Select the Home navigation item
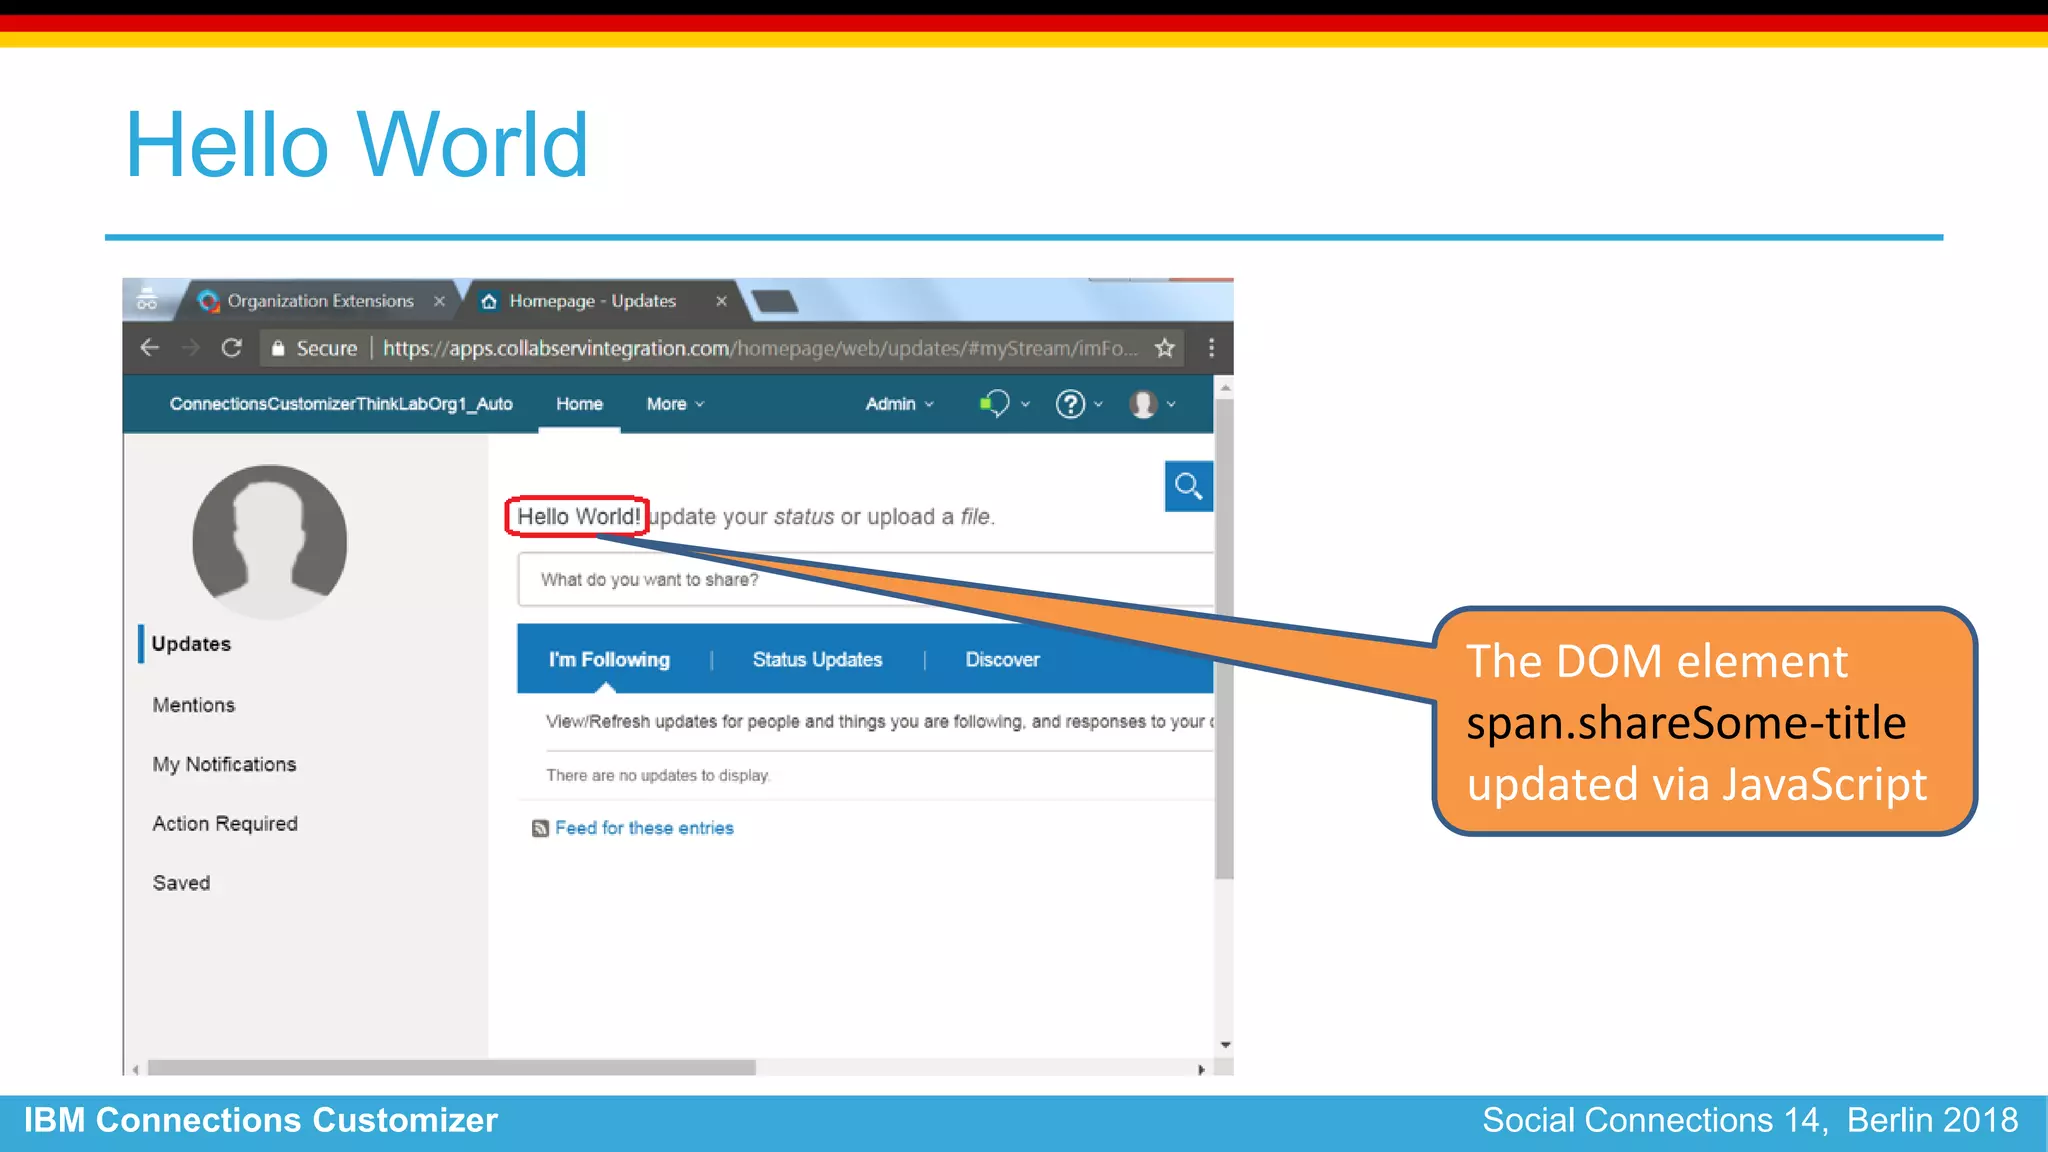2048x1152 pixels. pos(579,404)
